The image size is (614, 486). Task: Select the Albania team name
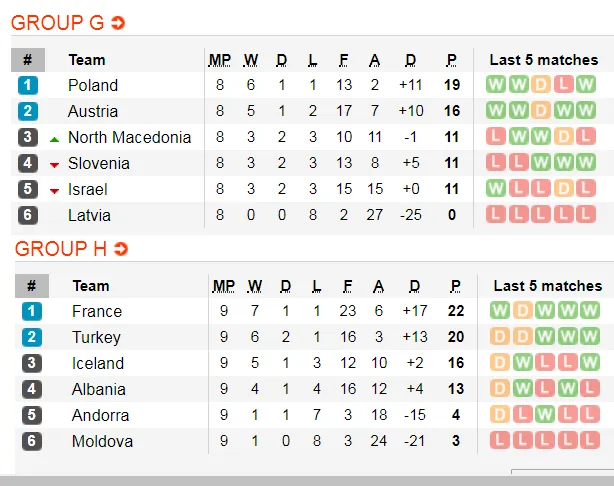[99, 389]
